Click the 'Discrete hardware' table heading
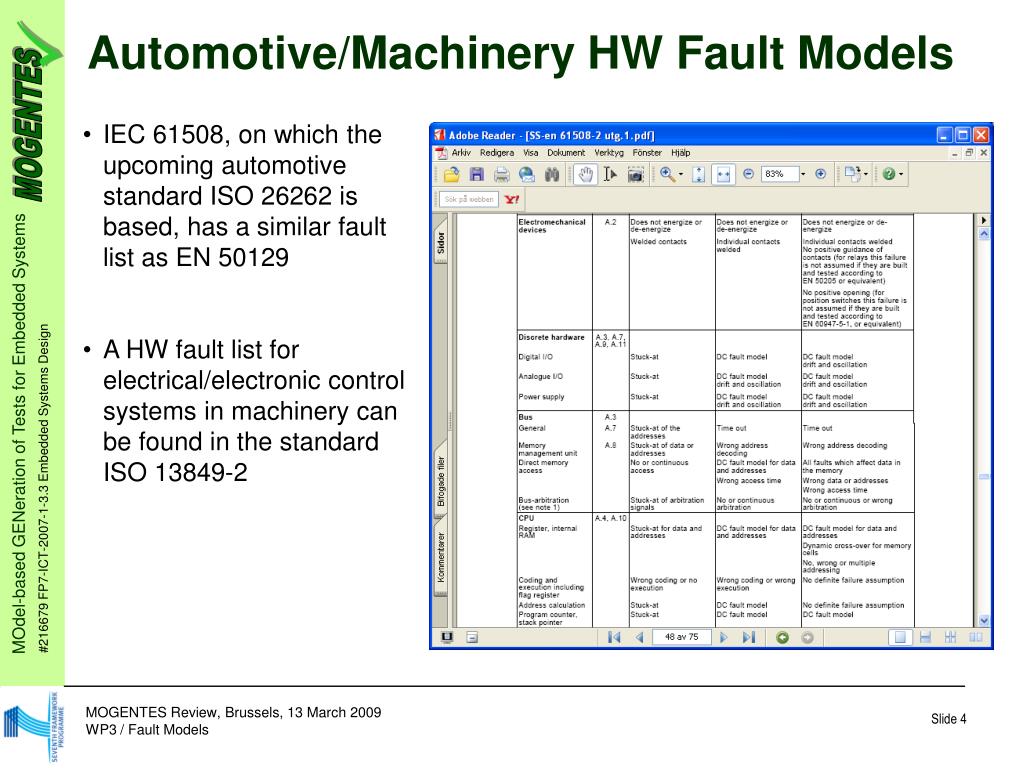The image size is (1024, 768). (551, 338)
